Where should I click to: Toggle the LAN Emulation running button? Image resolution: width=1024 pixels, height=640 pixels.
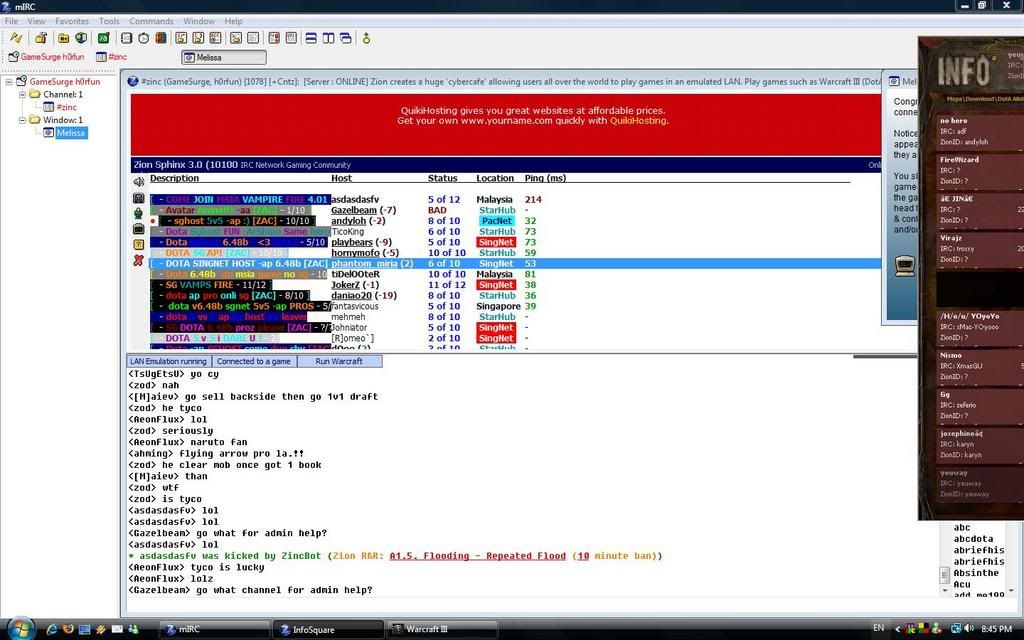pos(169,361)
